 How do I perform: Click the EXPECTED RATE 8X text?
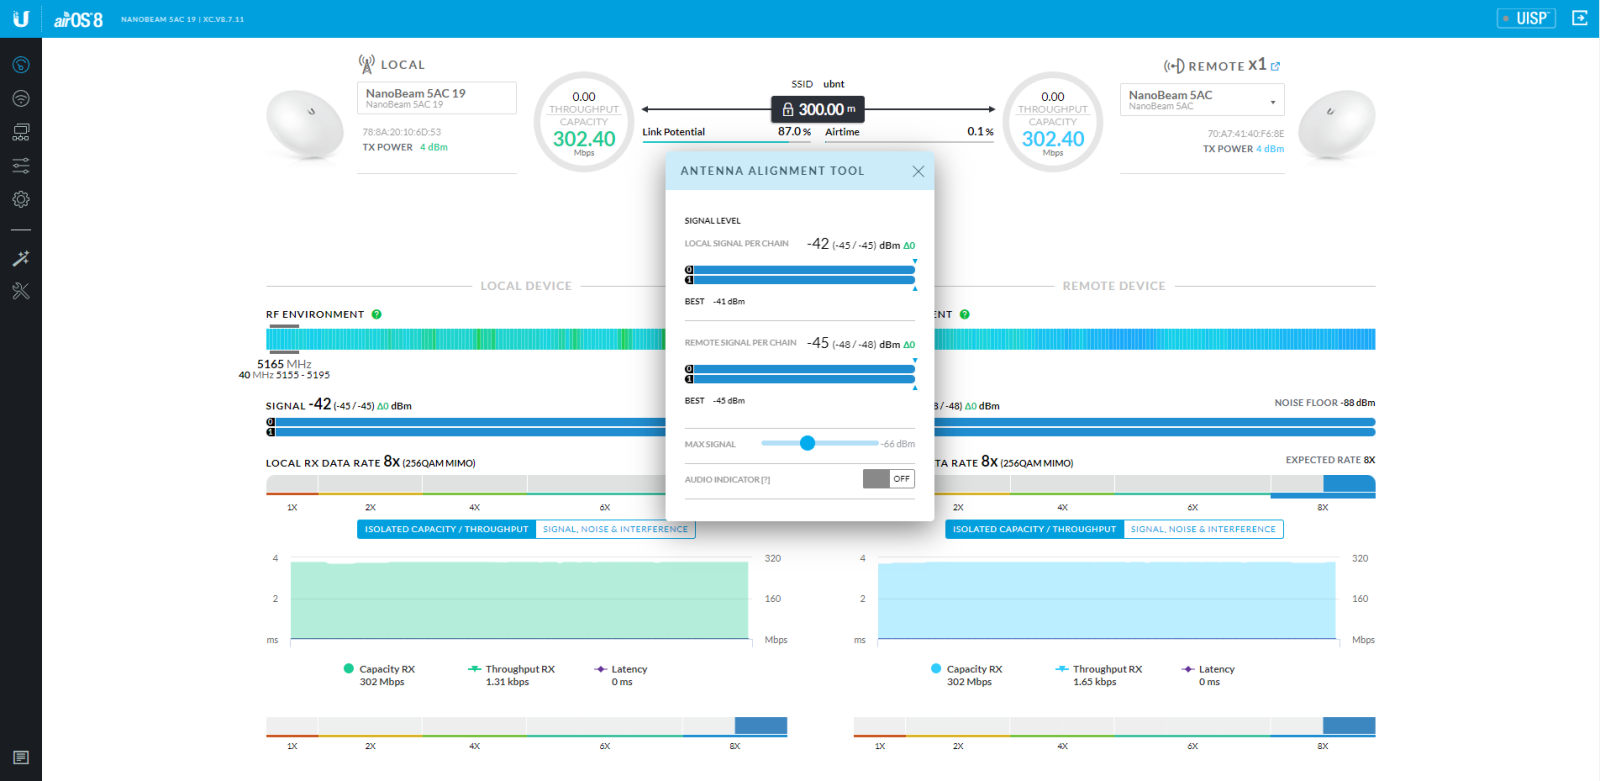[1330, 460]
